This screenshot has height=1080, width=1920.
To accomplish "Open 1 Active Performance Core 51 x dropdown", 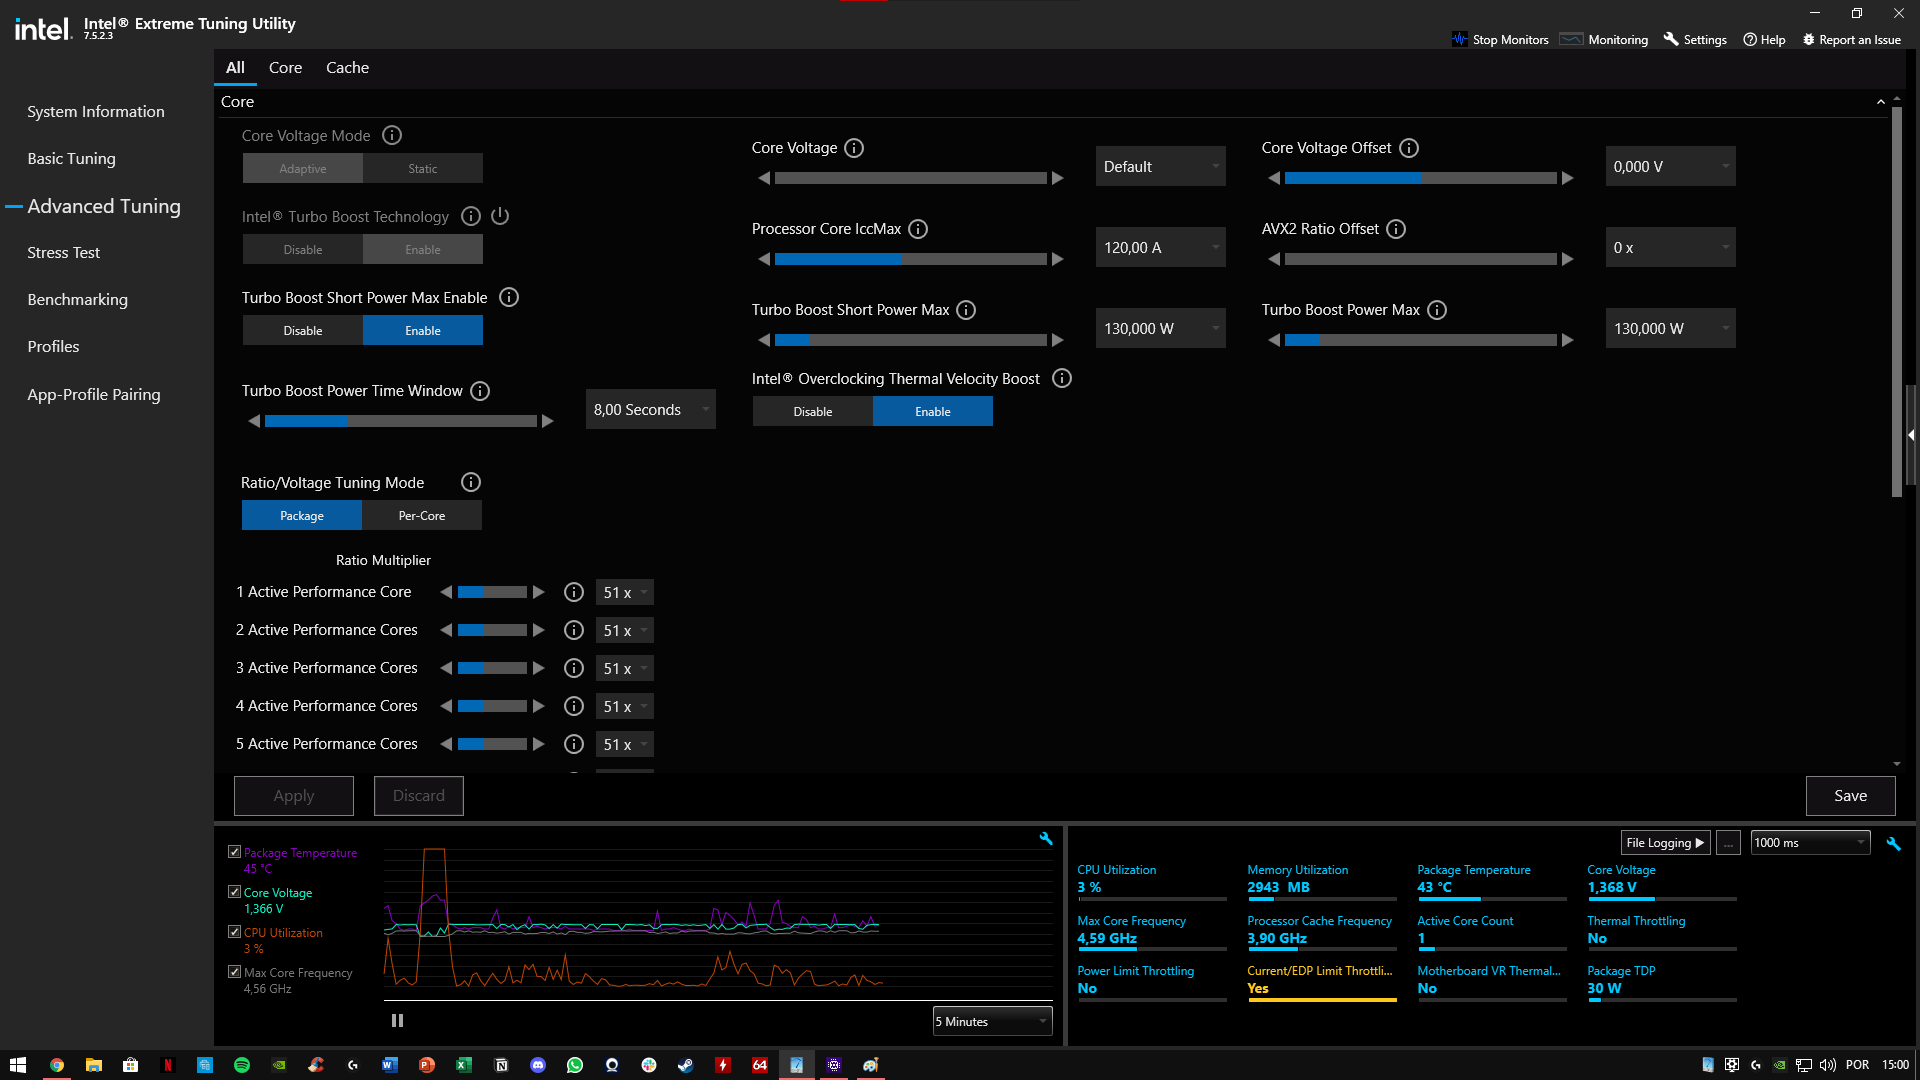I will click(625, 592).
